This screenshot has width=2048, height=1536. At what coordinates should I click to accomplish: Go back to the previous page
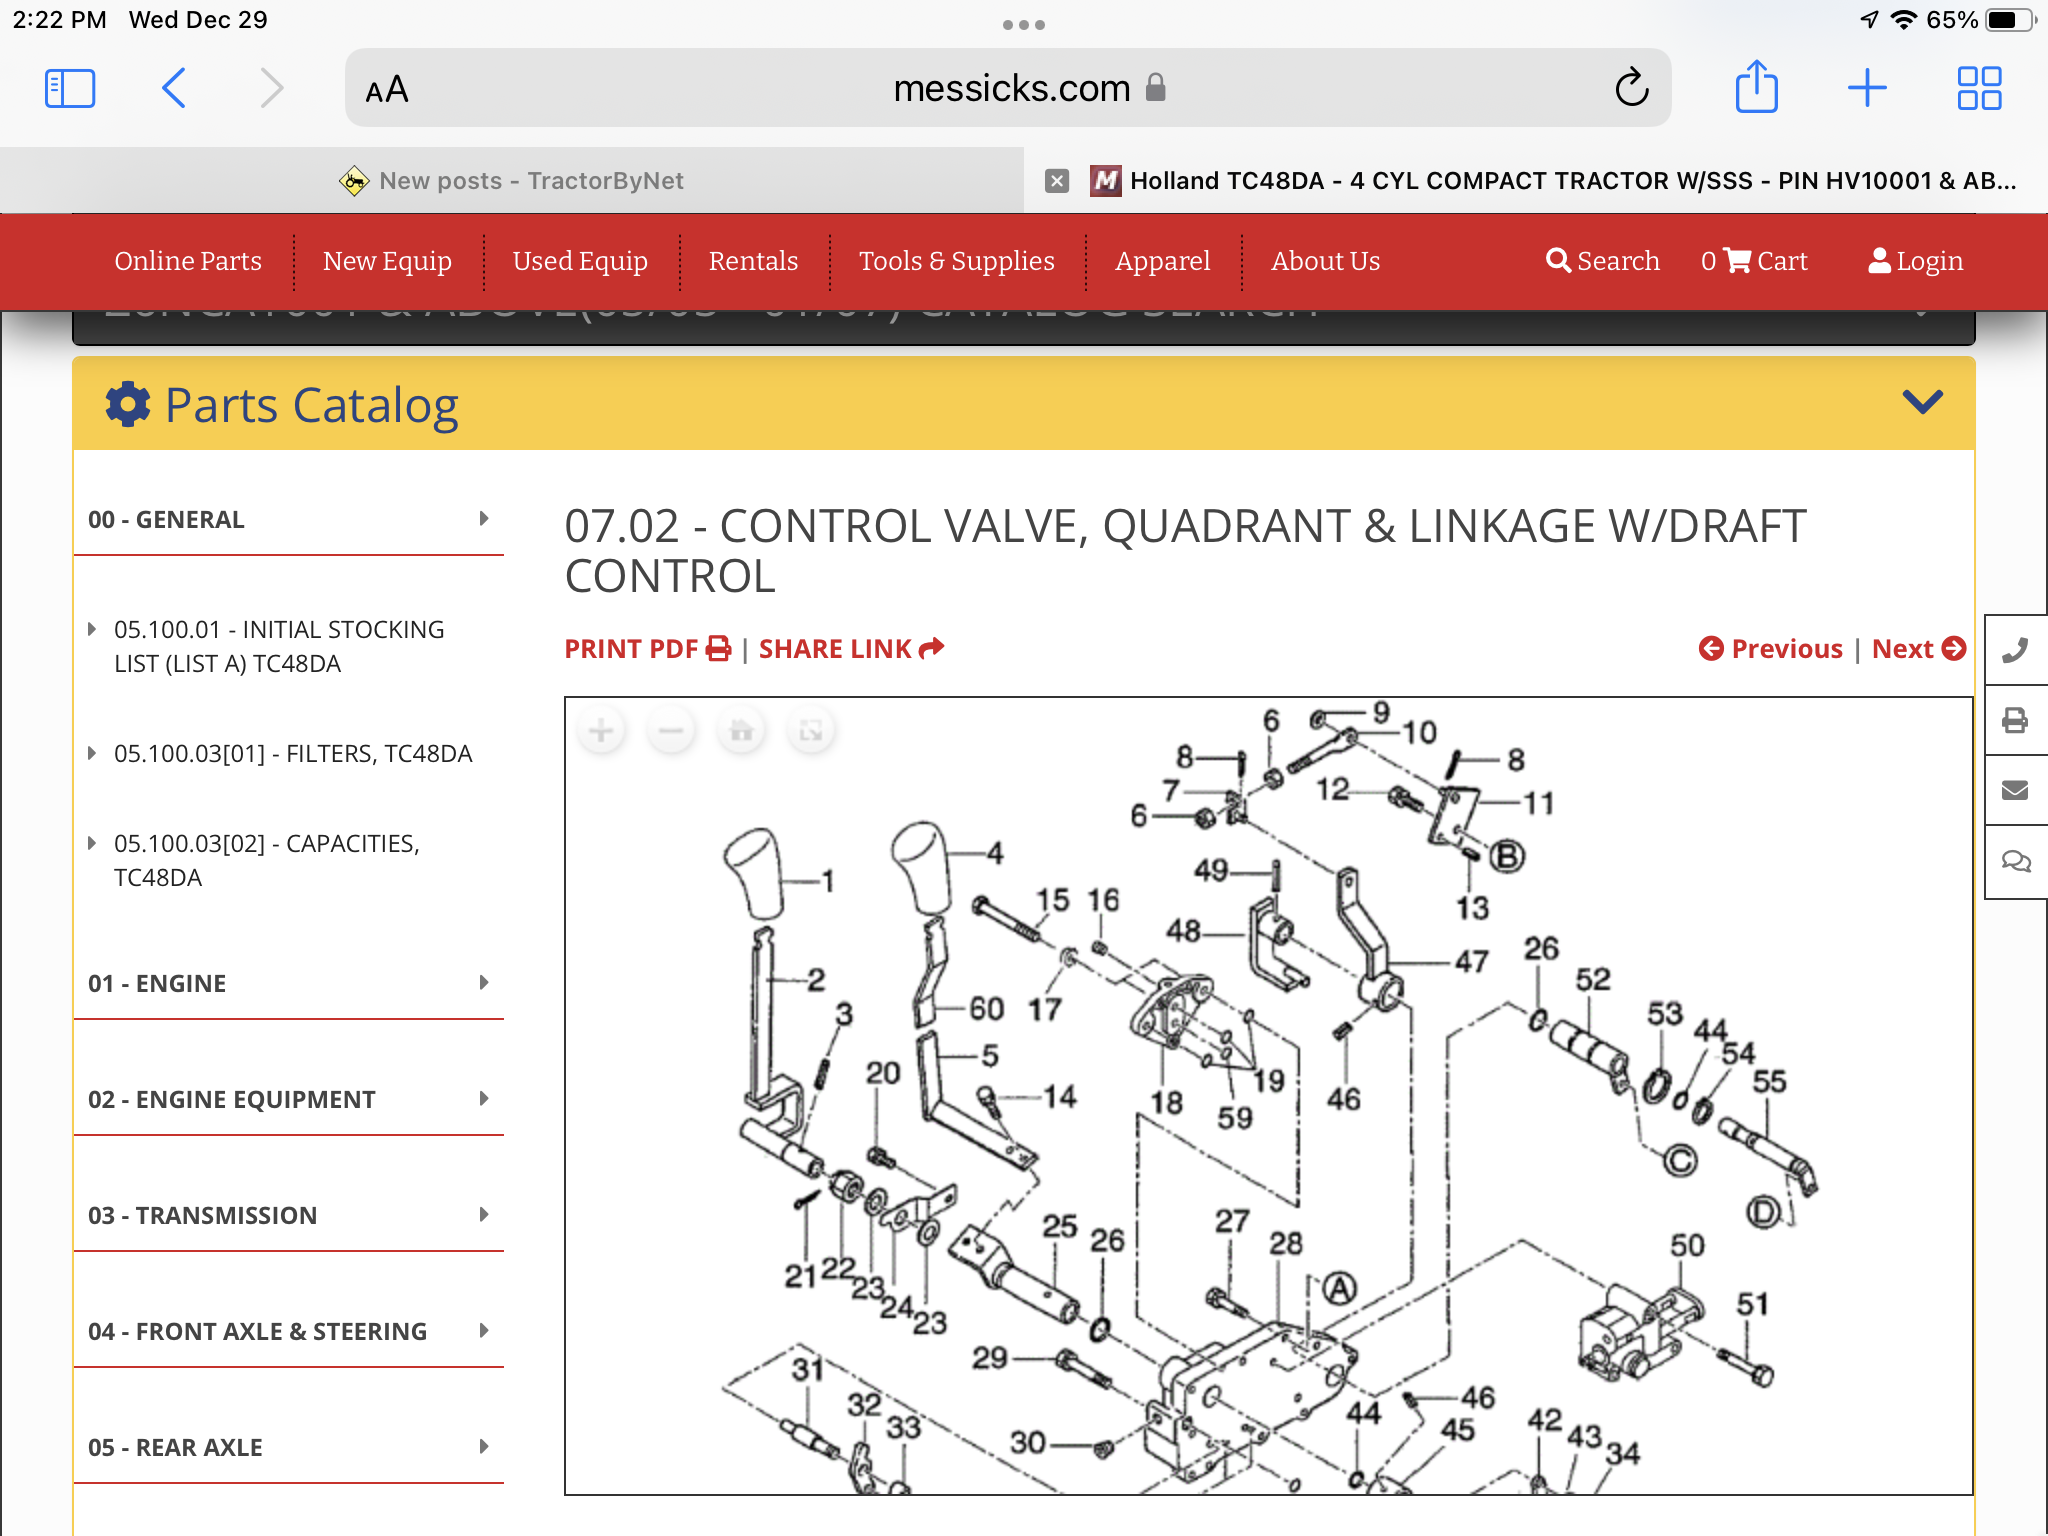(x=174, y=88)
